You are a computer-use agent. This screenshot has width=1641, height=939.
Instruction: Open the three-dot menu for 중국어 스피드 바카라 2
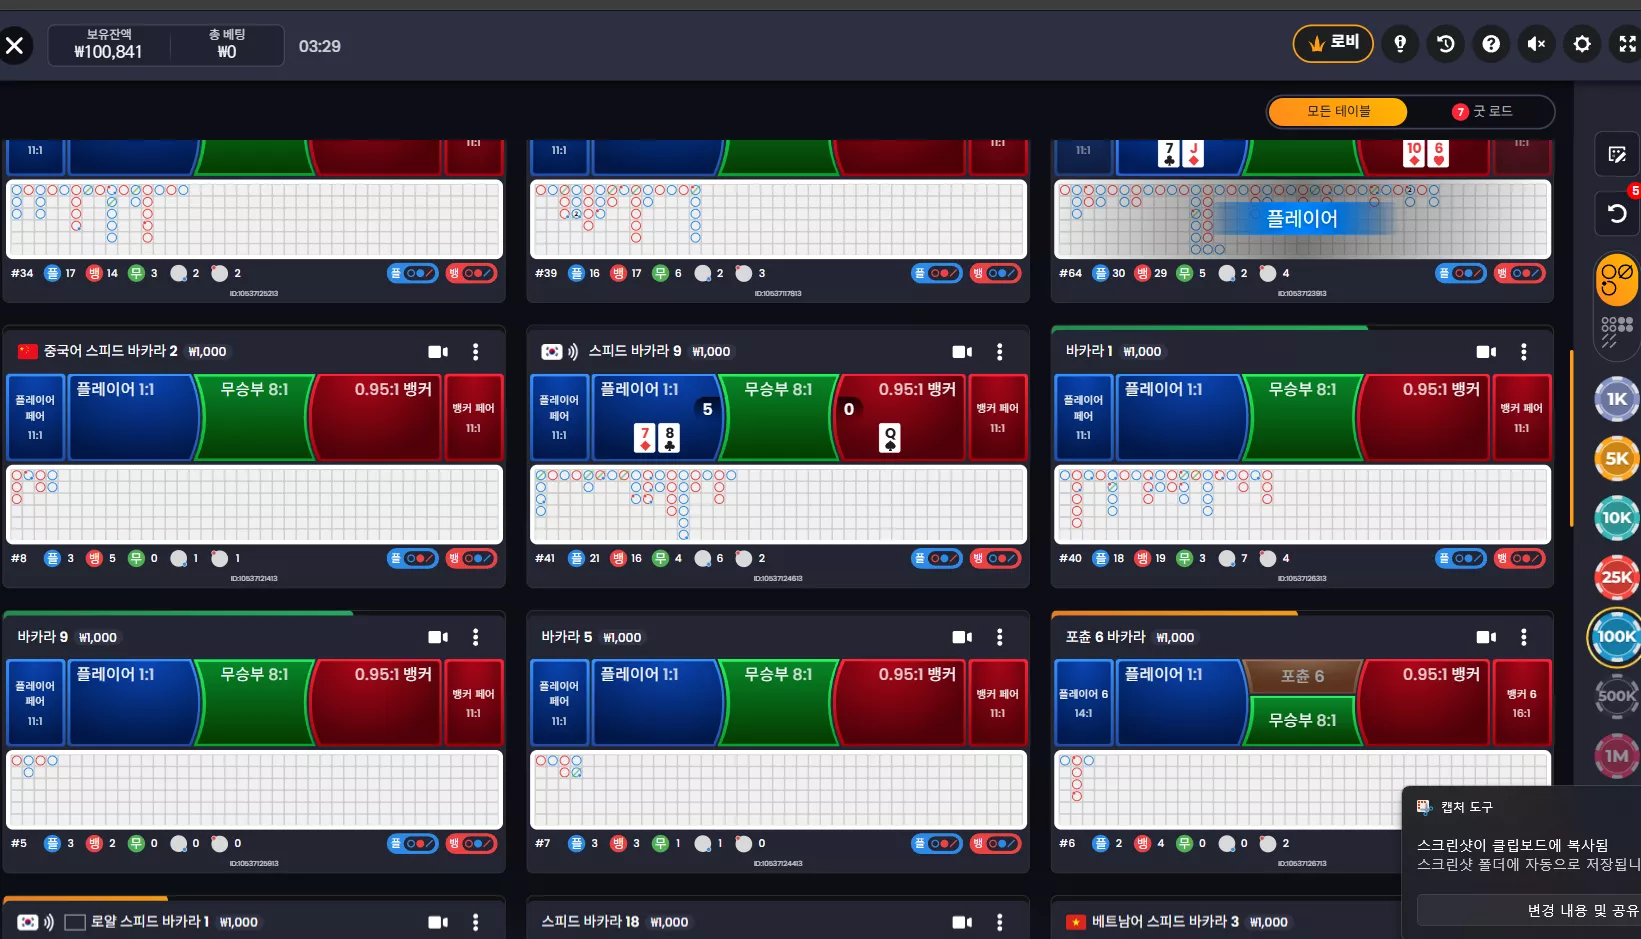coord(476,352)
